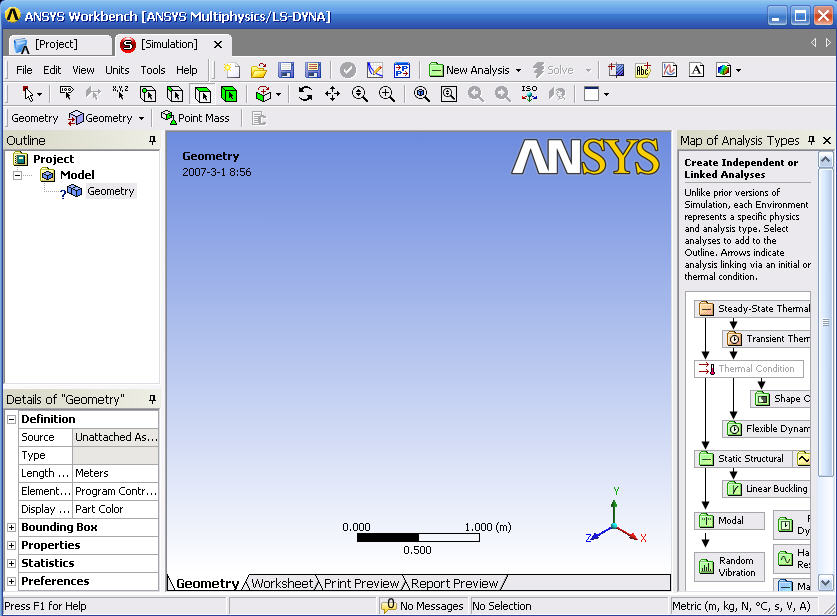
Task: Click the New file icon
Action: pos(231,70)
